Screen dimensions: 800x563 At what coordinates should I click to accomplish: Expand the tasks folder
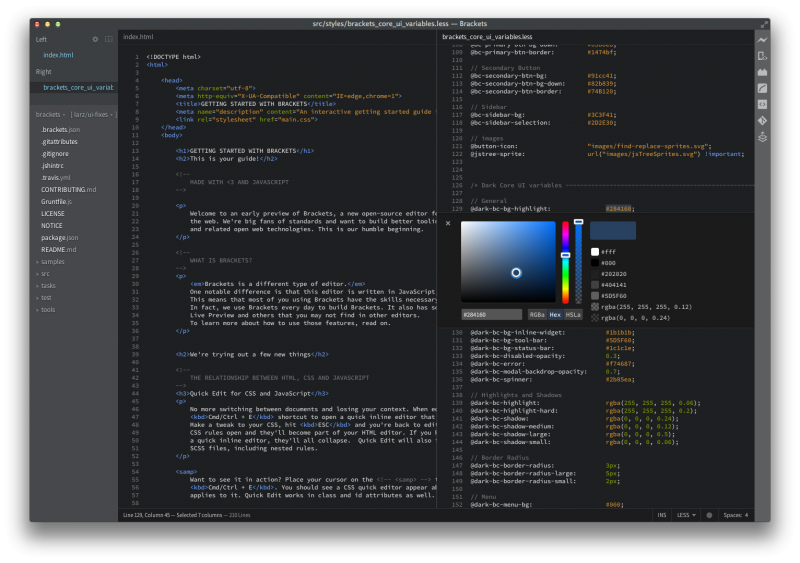tap(48, 286)
